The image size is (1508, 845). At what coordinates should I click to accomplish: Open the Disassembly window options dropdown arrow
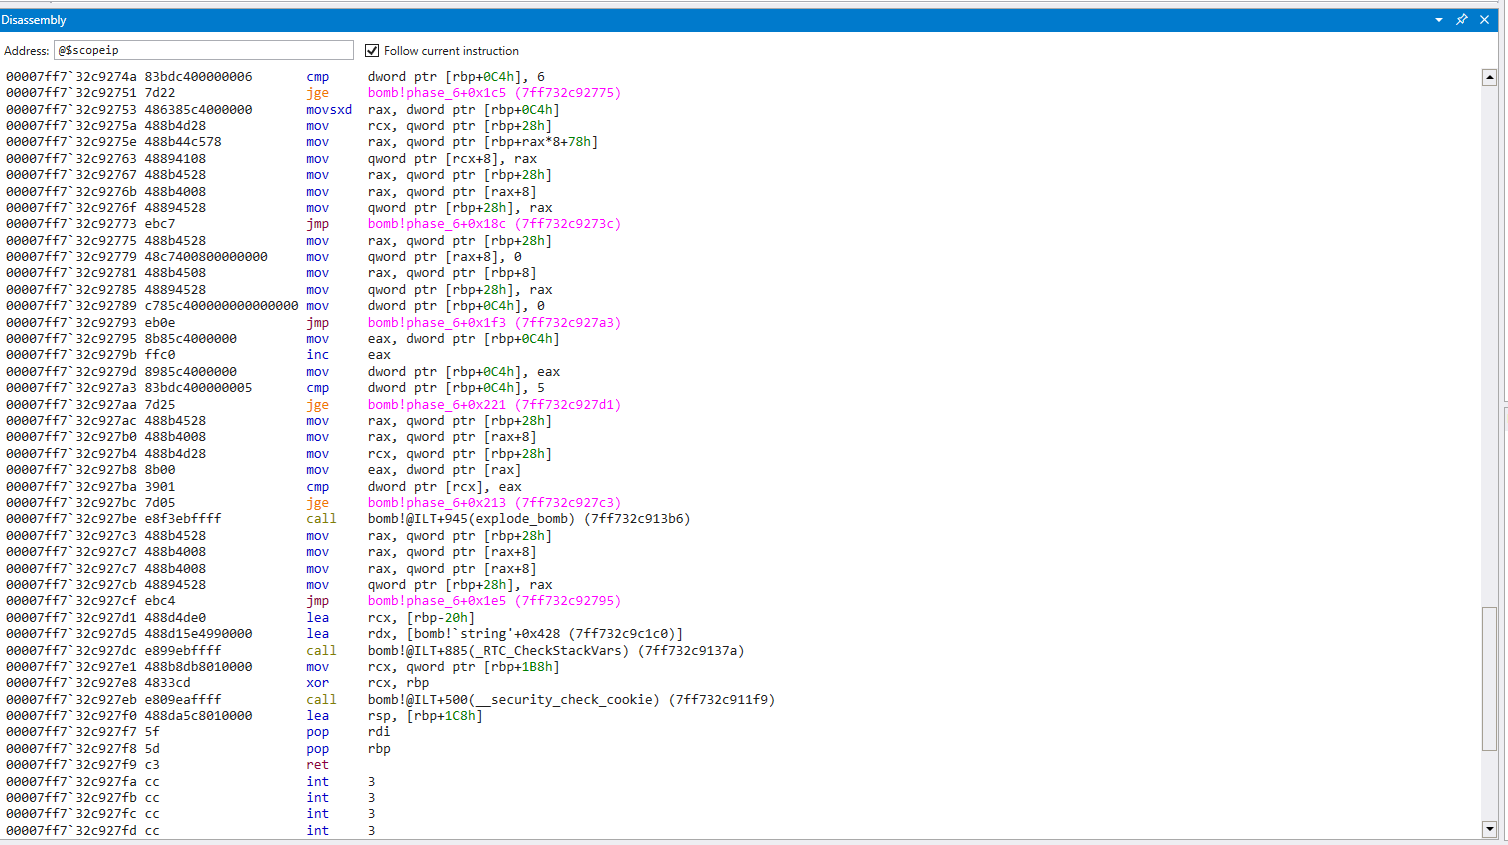pyautogui.click(x=1439, y=20)
